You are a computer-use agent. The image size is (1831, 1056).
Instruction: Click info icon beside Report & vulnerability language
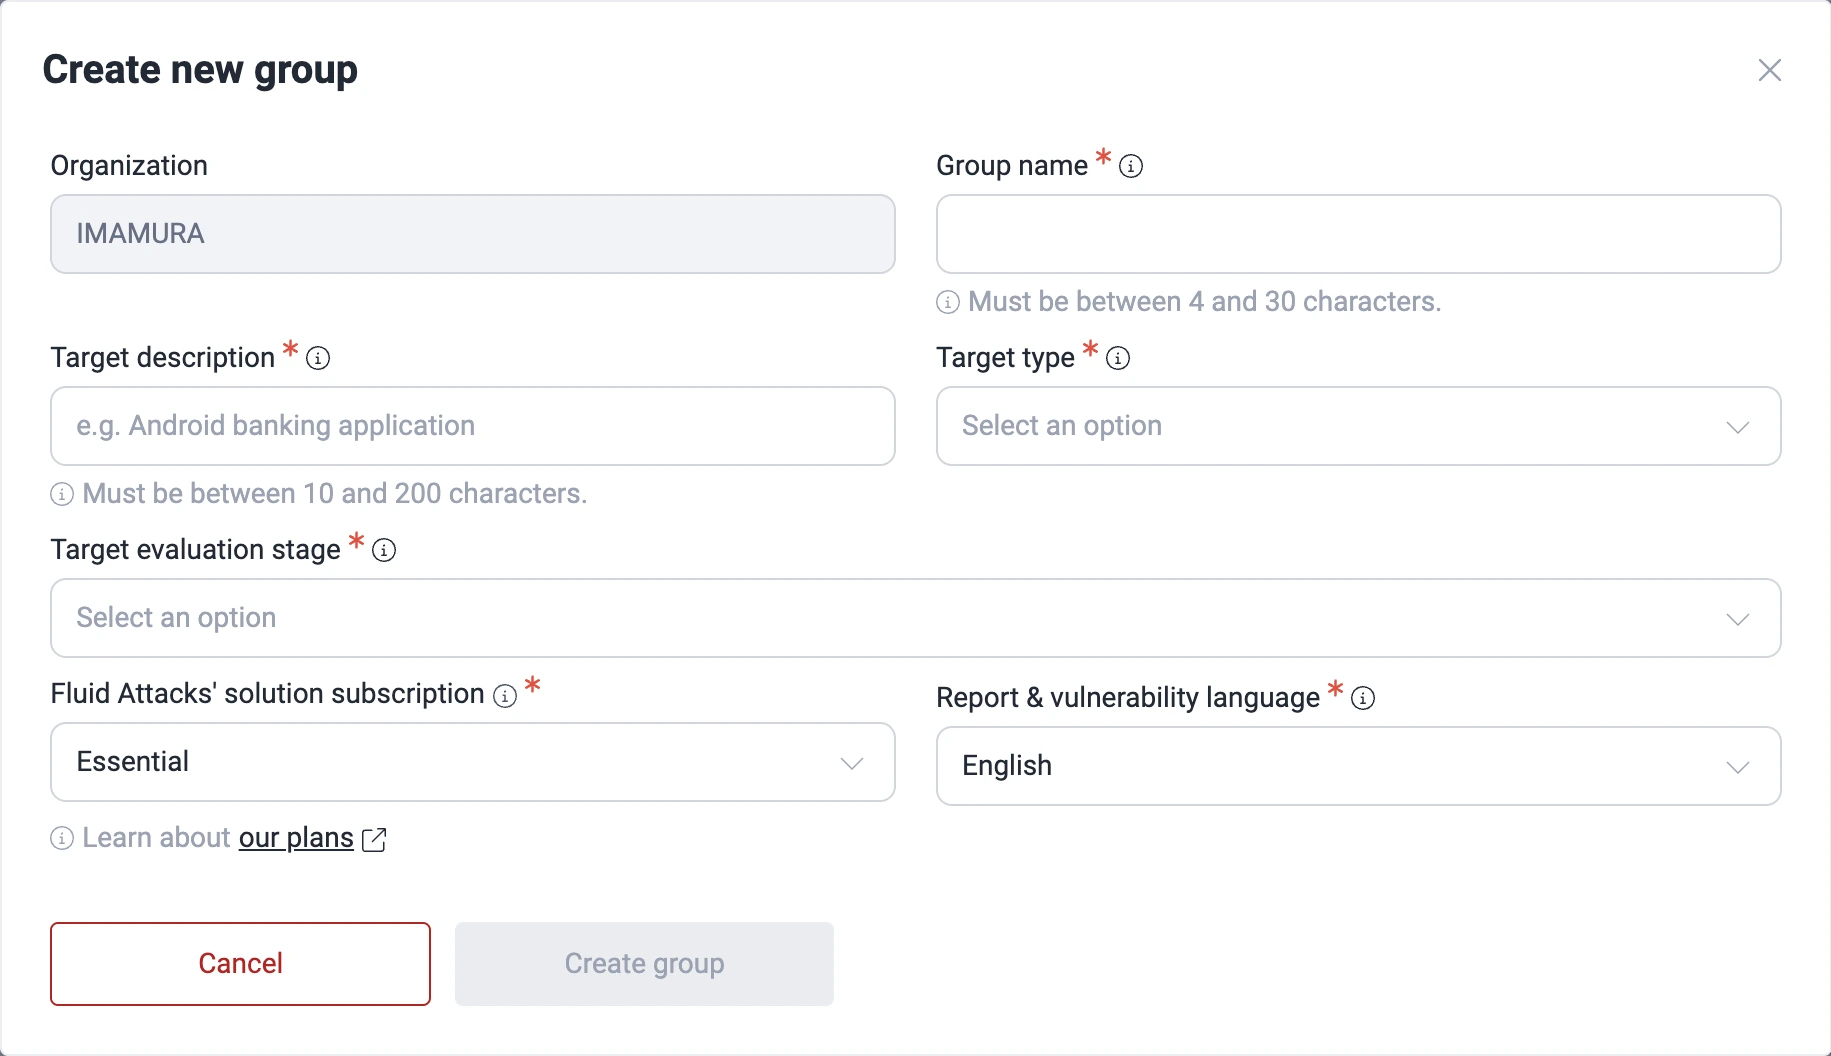click(1363, 698)
